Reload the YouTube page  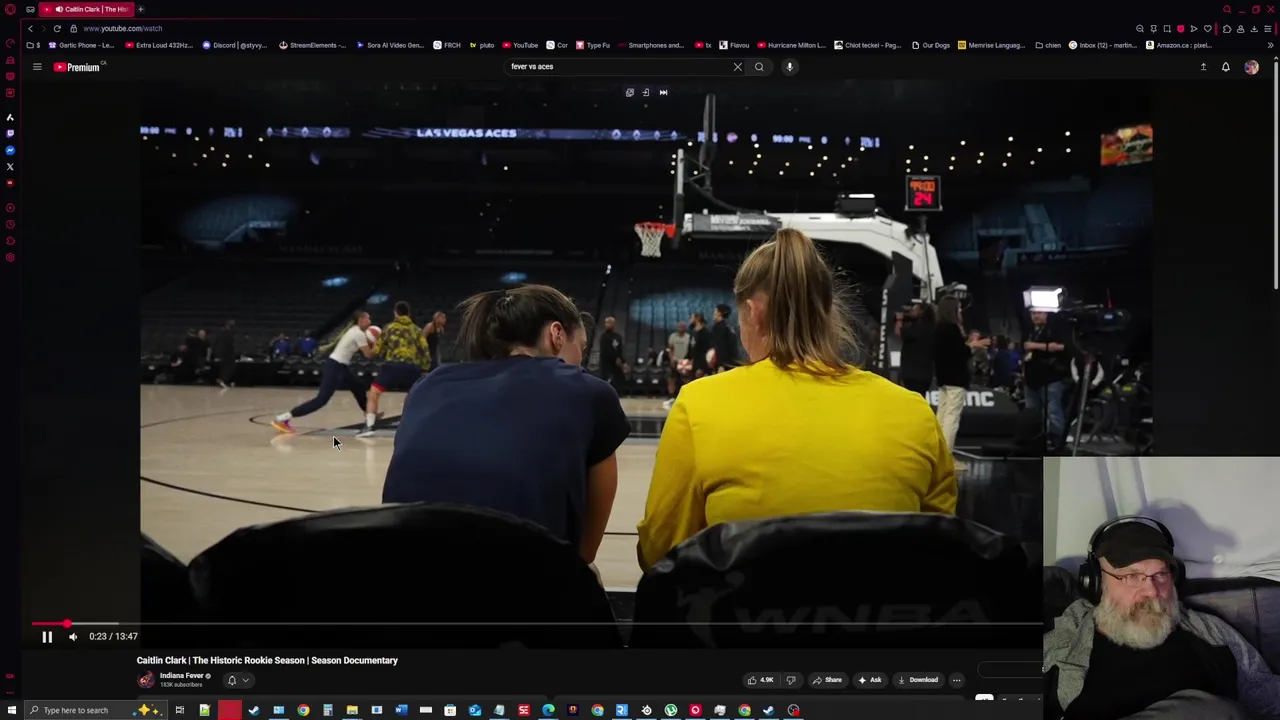57,28
